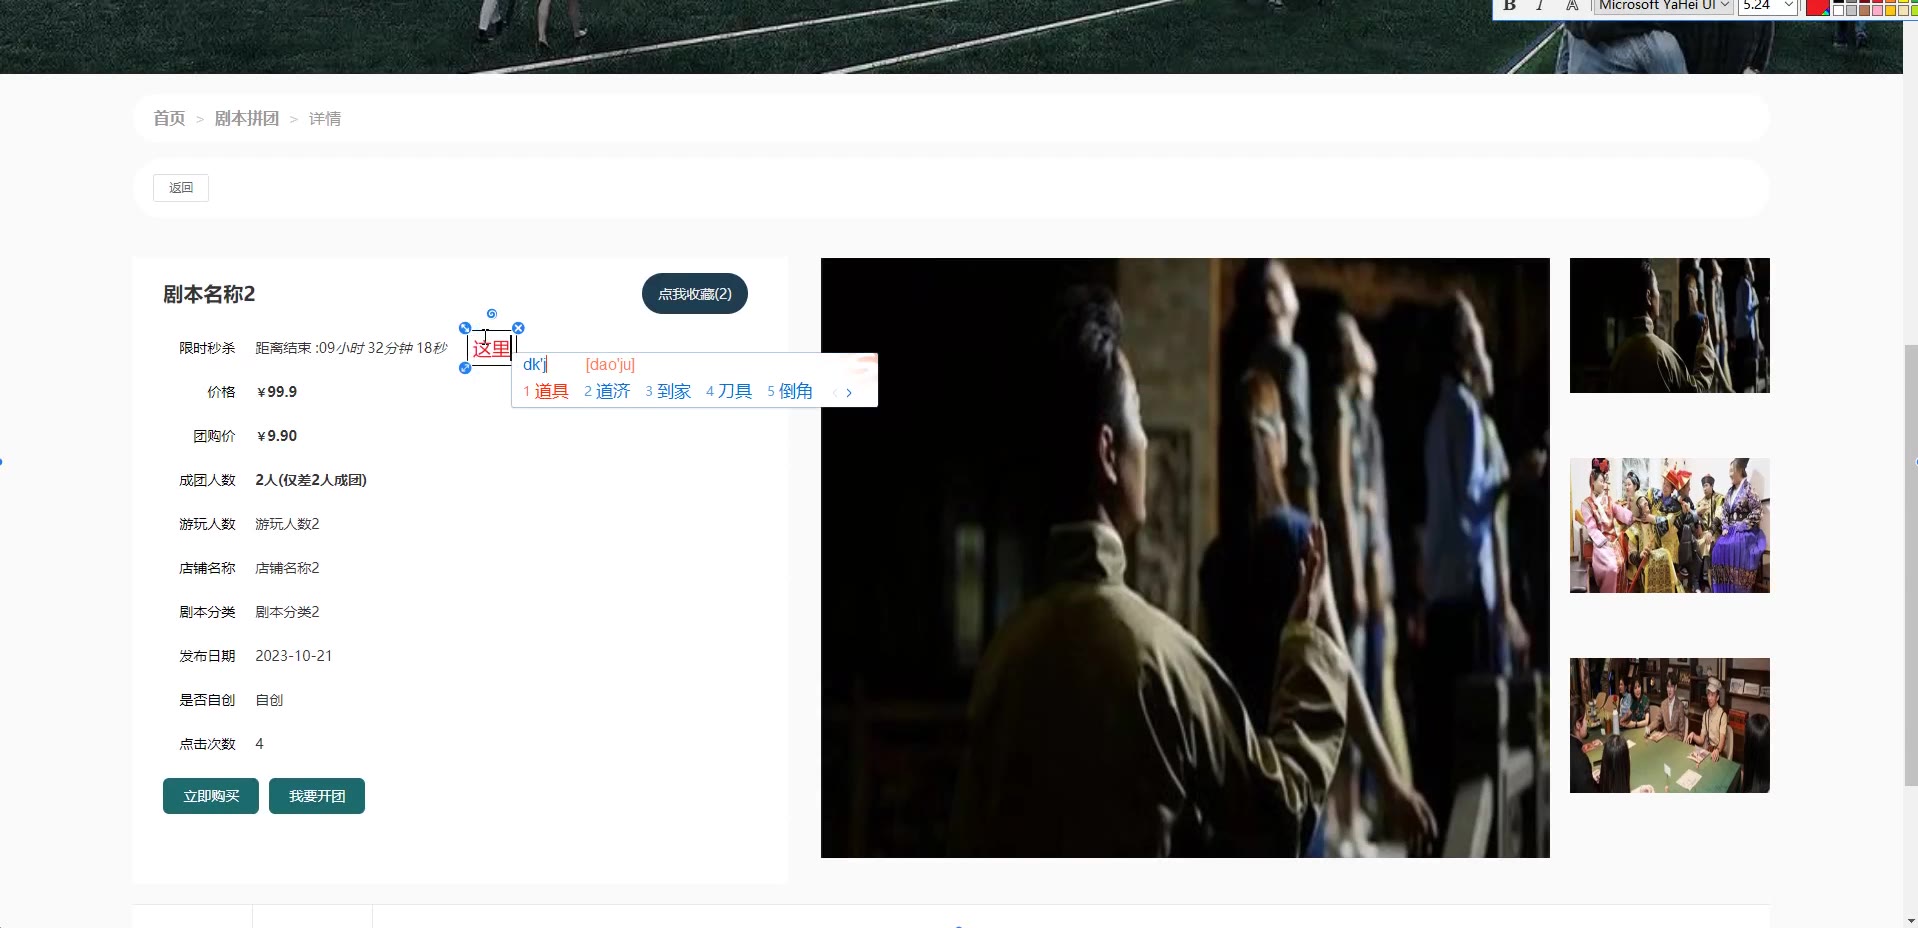The height and width of the screenshot is (928, 1918).
Task: Click the value 剧本分类2
Action: 287,612
